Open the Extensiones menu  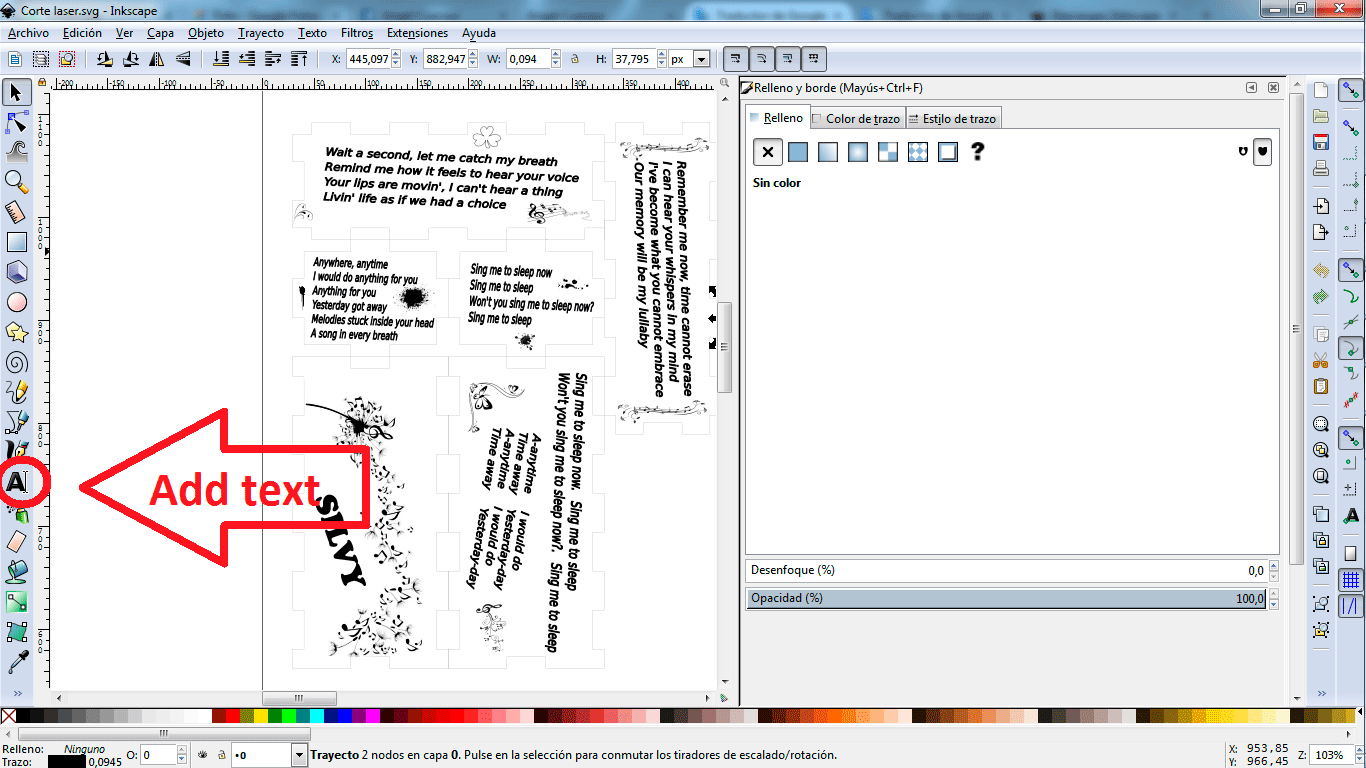coord(418,32)
